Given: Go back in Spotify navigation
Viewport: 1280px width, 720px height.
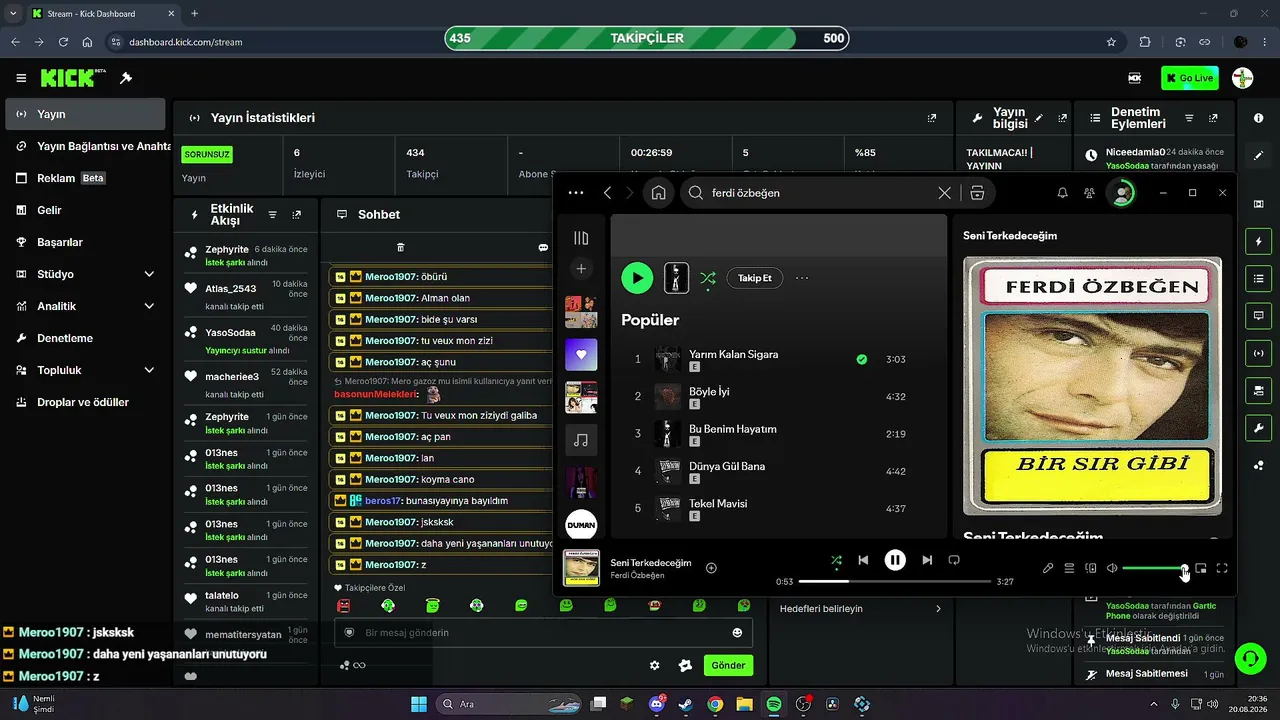Looking at the screenshot, I should pyautogui.click(x=607, y=193).
